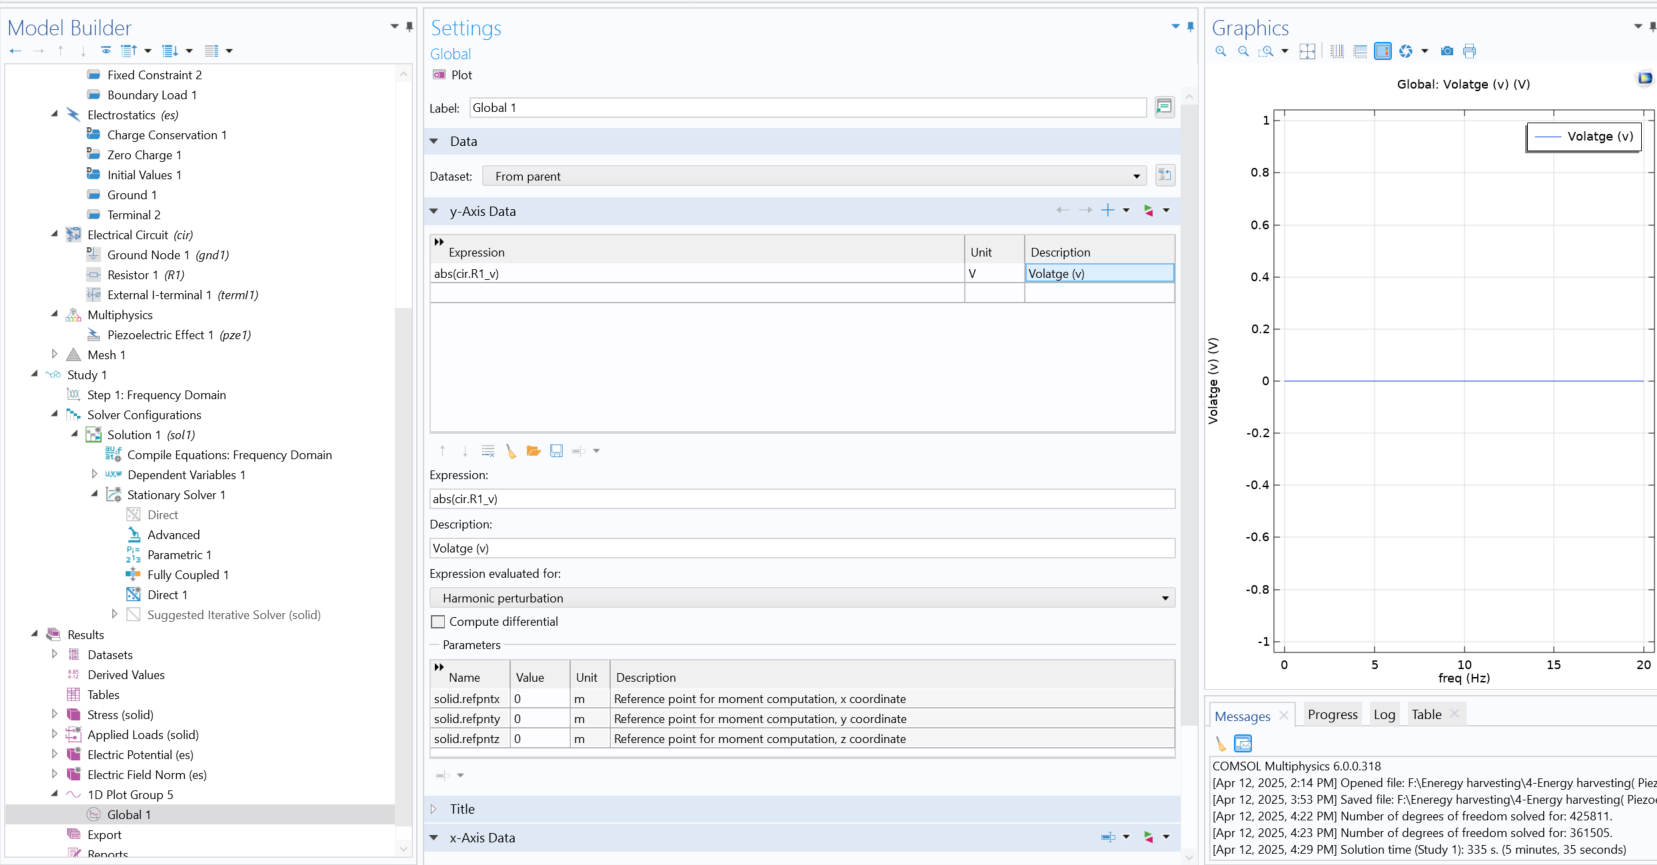Click the Volatge (v) legend line swatch
1657x865 pixels.
pyautogui.click(x=1547, y=137)
